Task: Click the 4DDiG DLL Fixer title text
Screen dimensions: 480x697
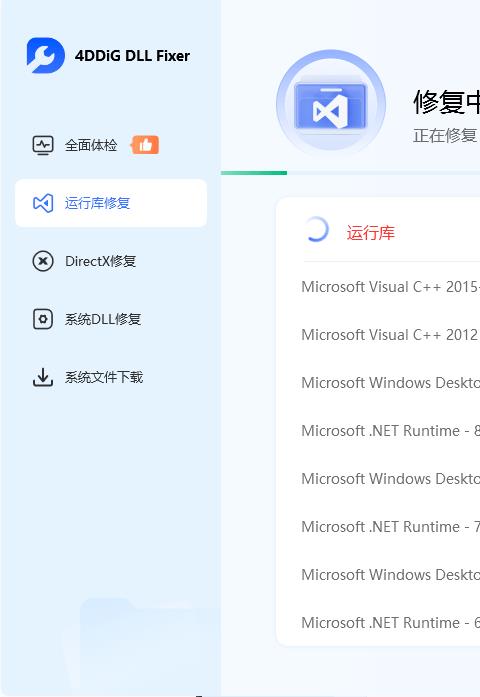Action: click(132, 56)
